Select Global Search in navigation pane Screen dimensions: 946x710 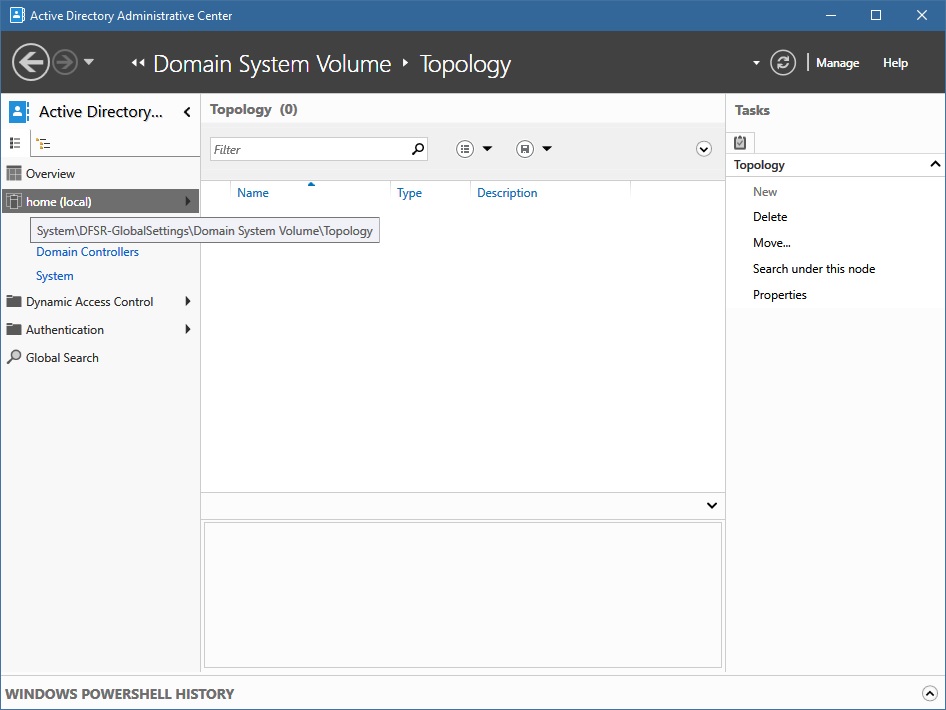[62, 358]
